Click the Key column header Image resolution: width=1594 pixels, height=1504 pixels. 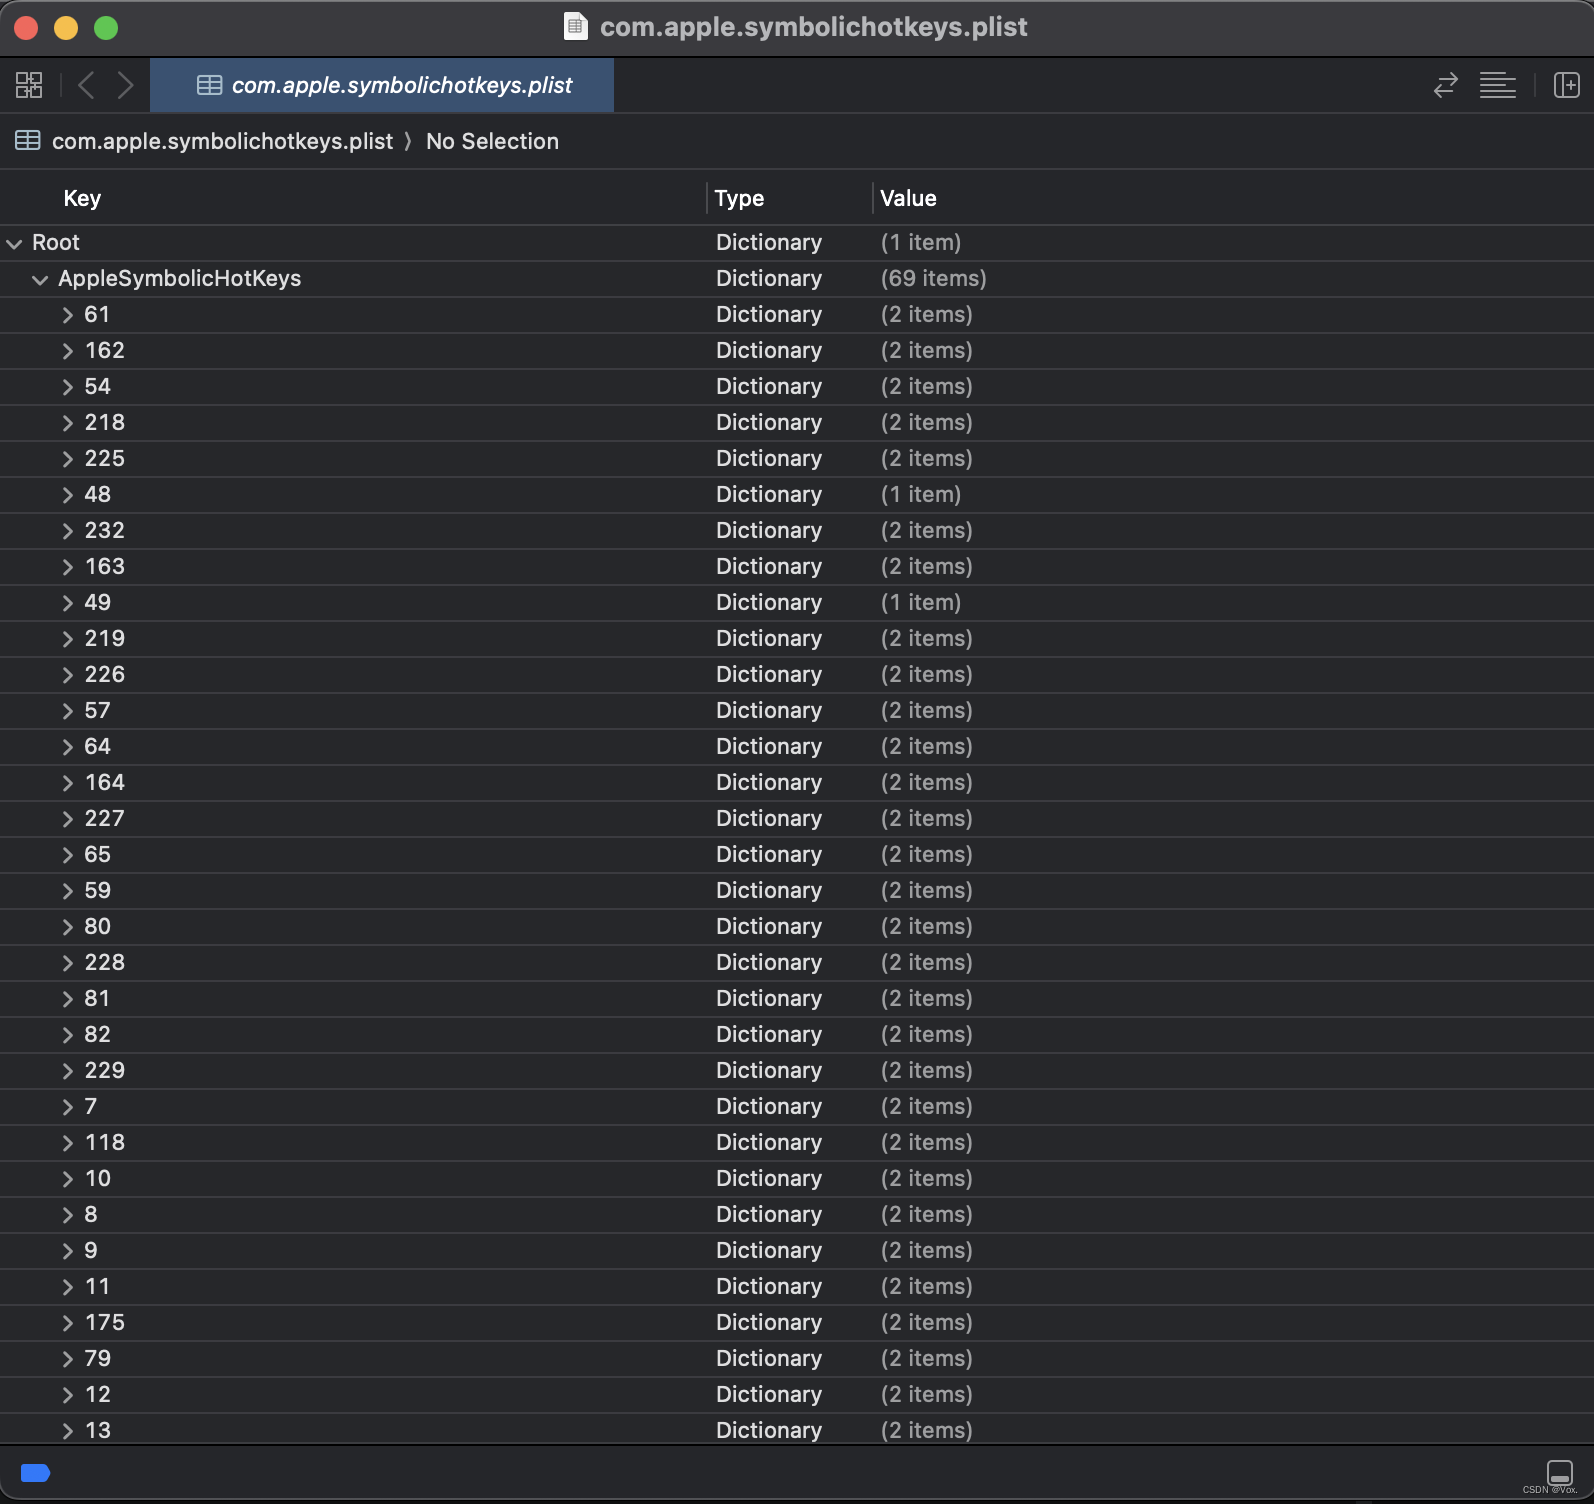[82, 198]
